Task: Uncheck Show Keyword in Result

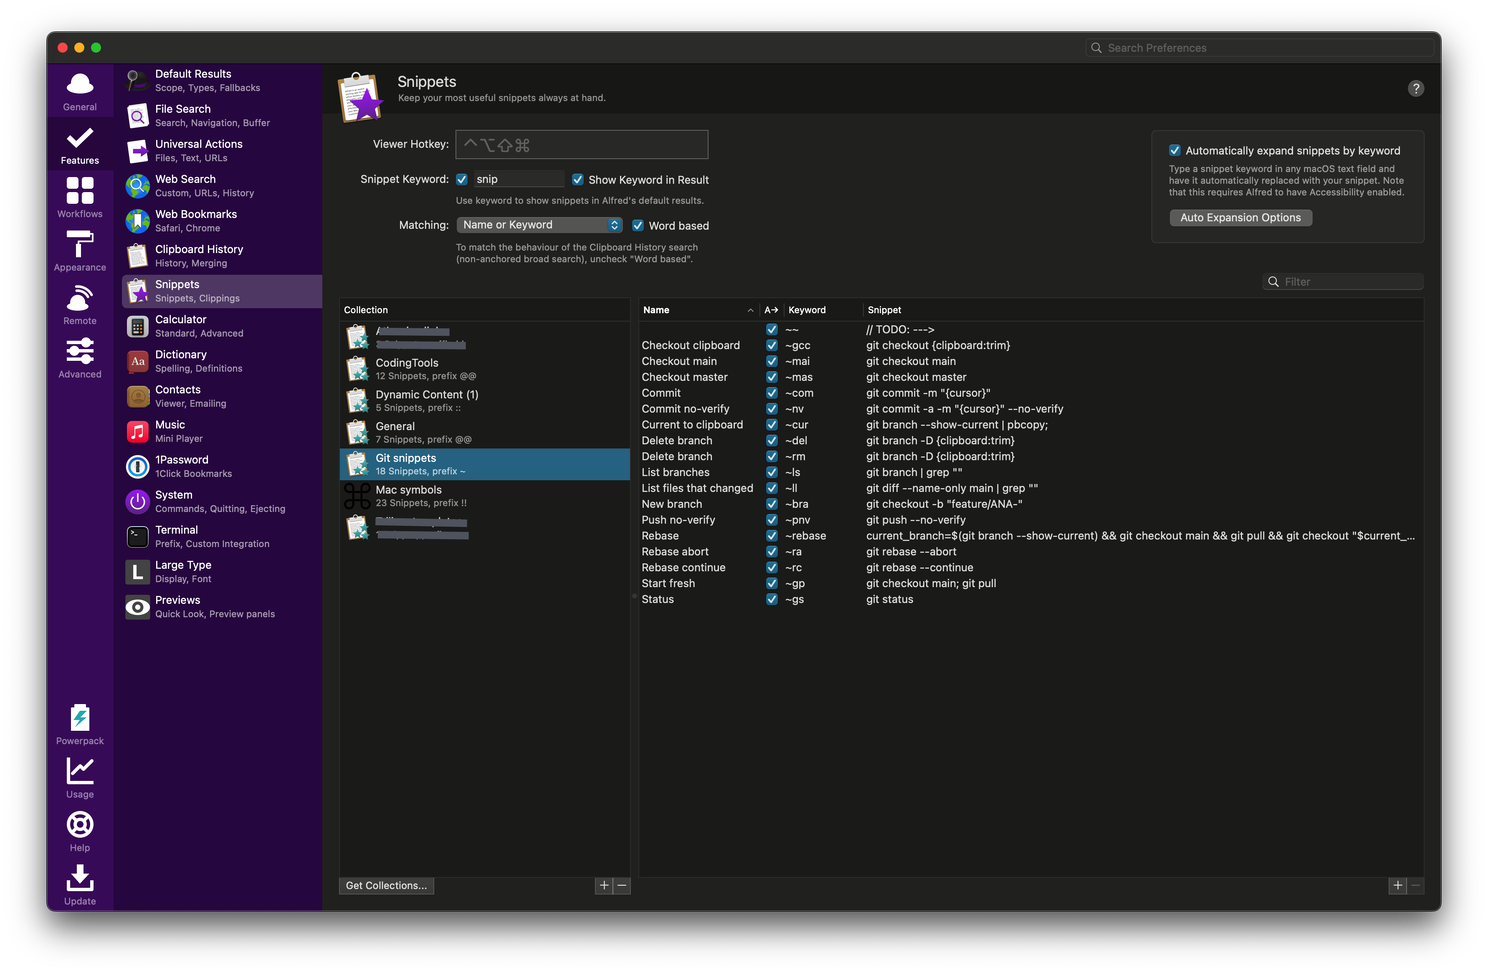Action: (x=578, y=179)
